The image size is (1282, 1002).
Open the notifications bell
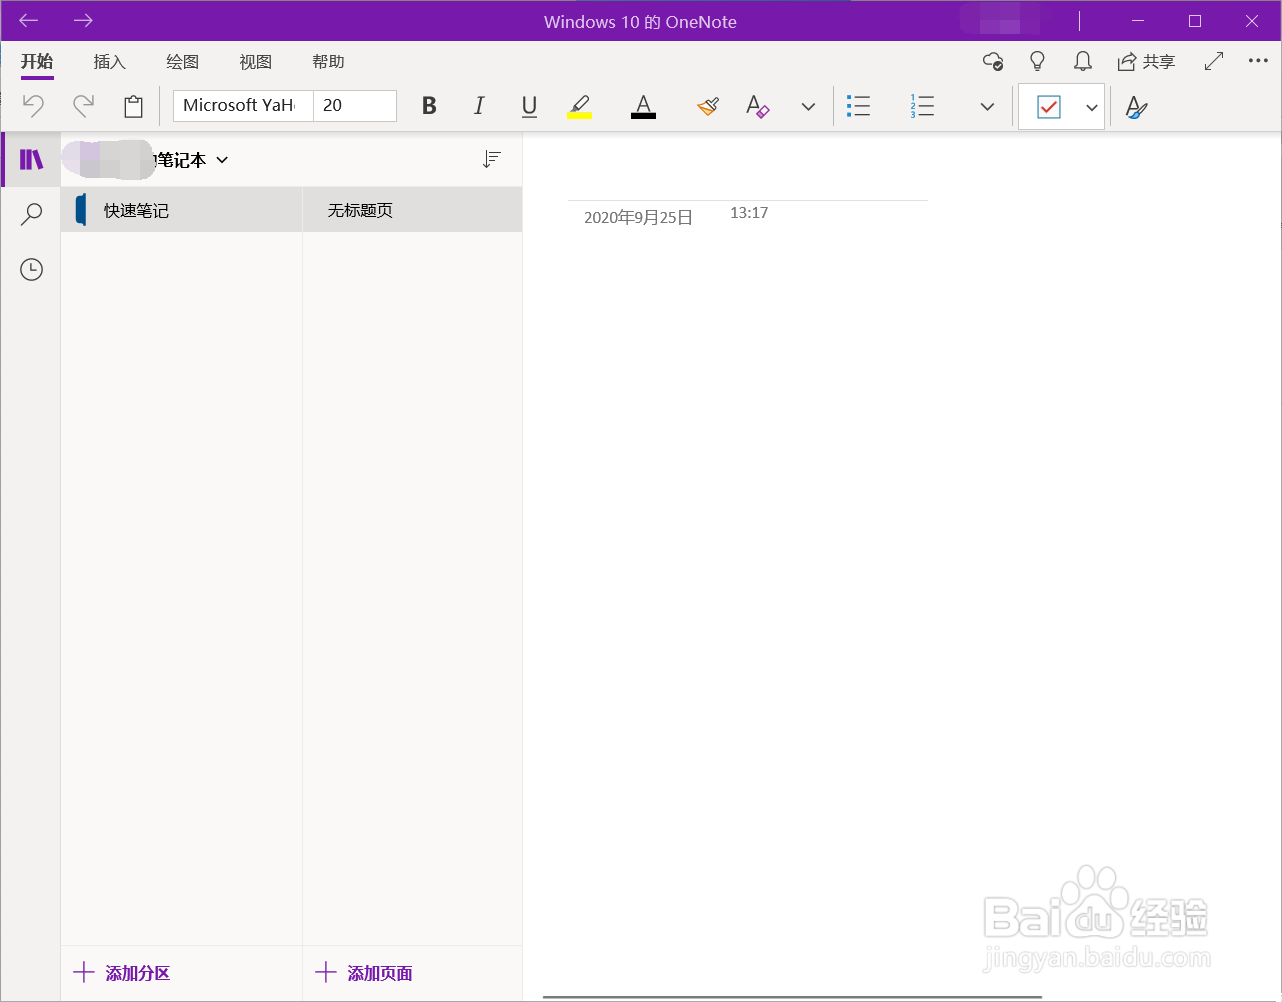point(1082,62)
